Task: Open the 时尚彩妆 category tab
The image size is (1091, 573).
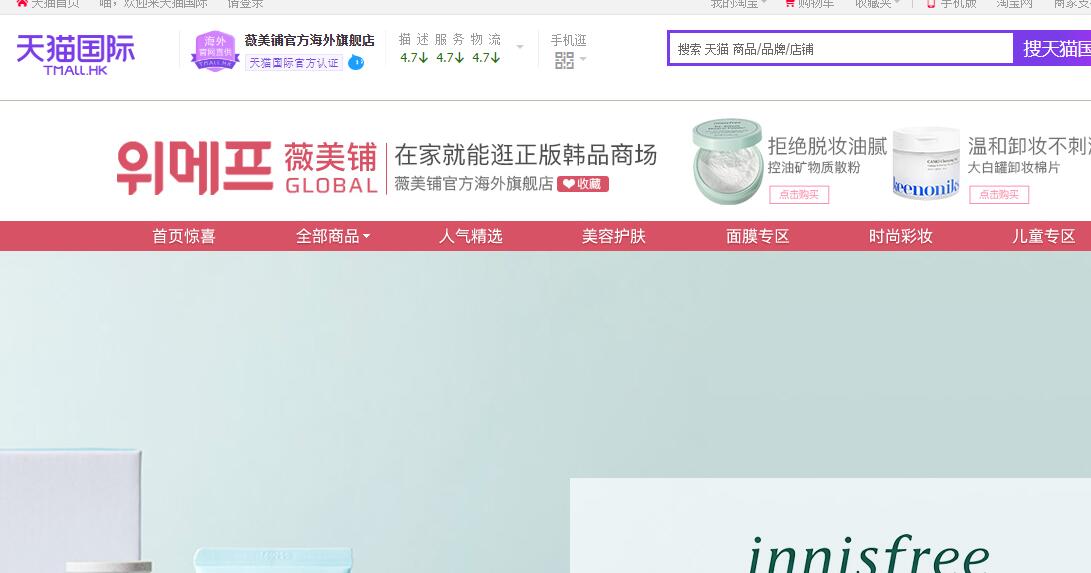Action: click(900, 236)
